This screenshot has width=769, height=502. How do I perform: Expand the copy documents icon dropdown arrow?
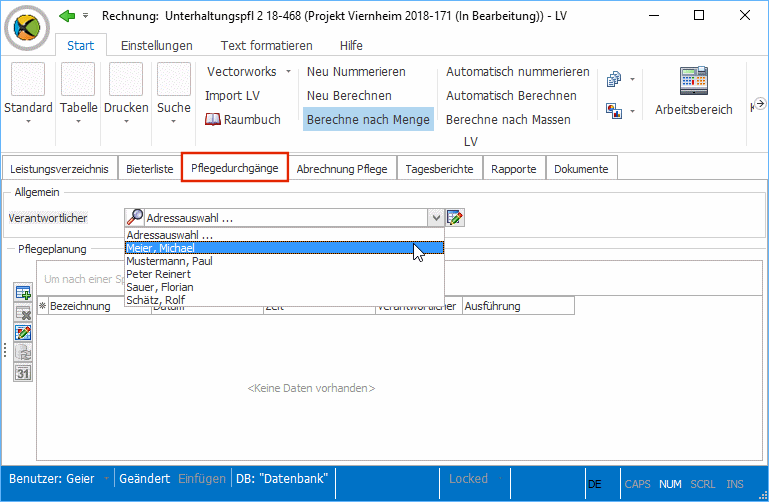pos(633,79)
